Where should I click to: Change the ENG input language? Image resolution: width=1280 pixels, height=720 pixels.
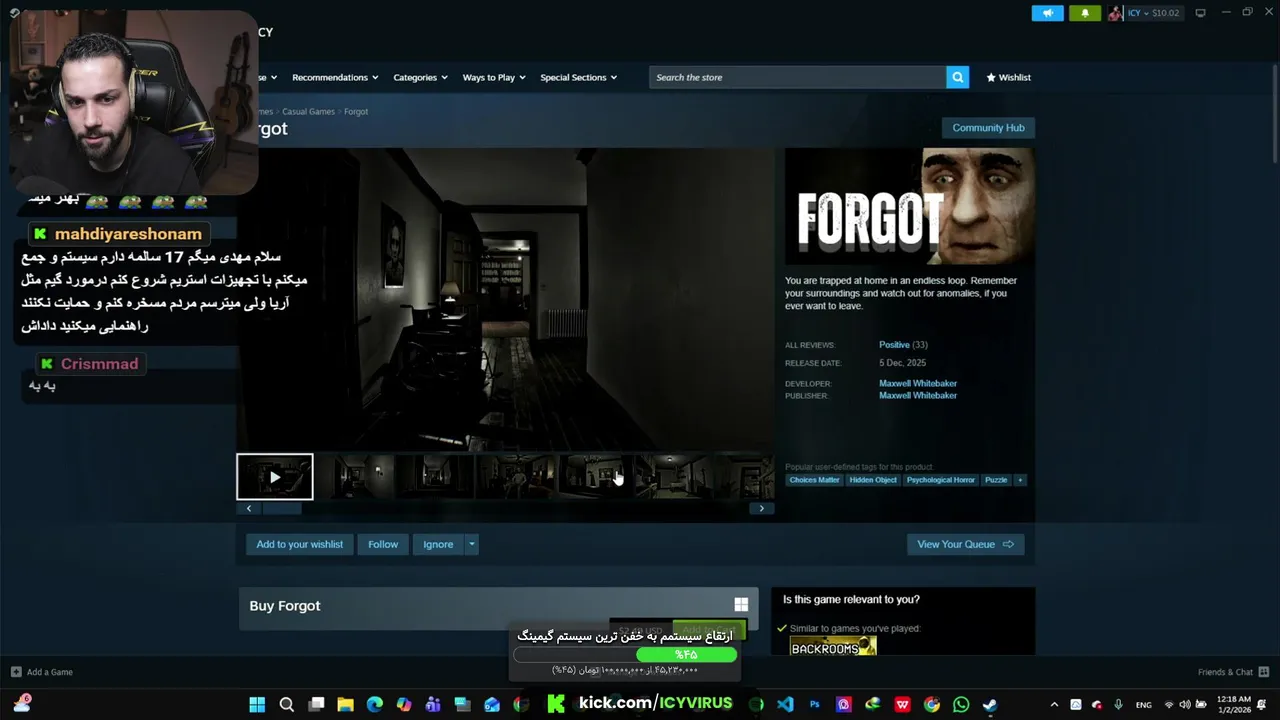click(x=1143, y=704)
